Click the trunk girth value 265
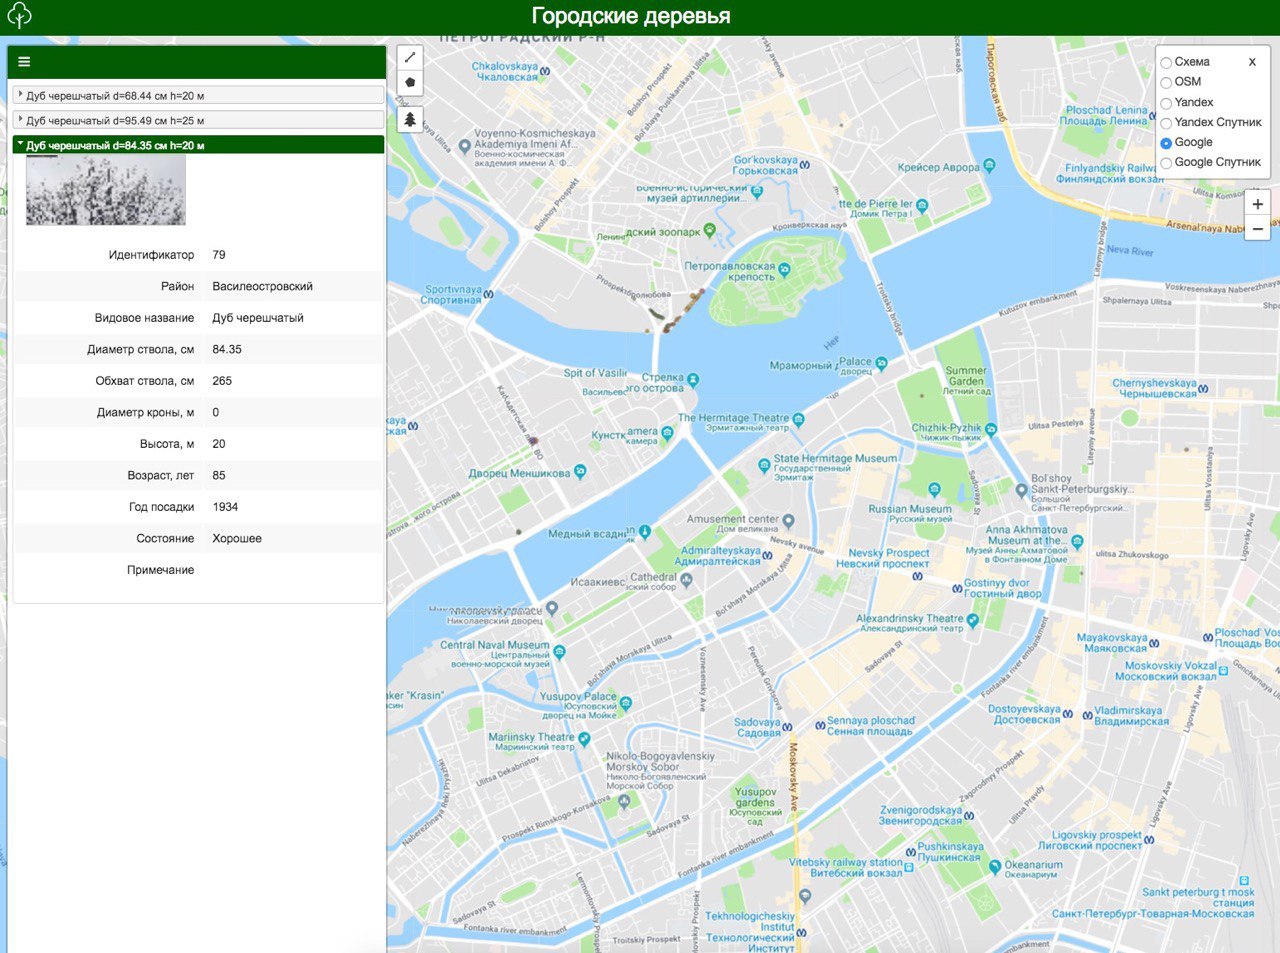This screenshot has width=1280, height=953. [x=222, y=381]
